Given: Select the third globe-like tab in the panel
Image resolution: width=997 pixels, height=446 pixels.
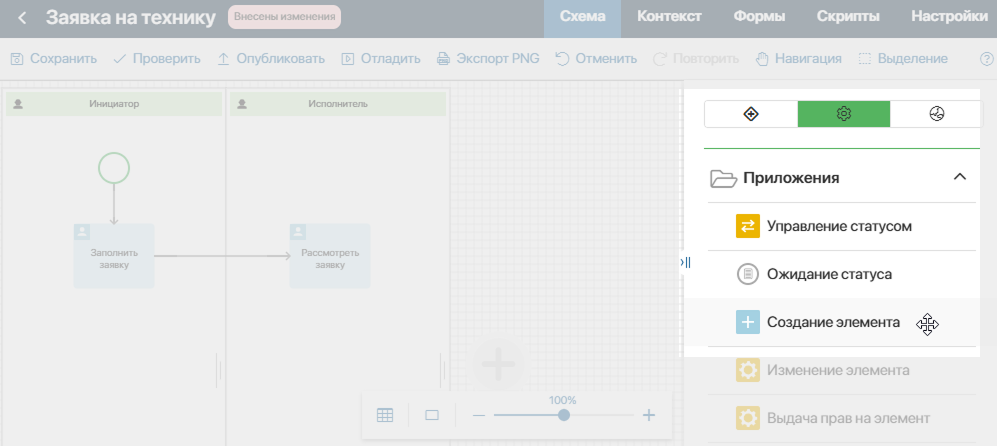Looking at the screenshot, I should (x=937, y=114).
